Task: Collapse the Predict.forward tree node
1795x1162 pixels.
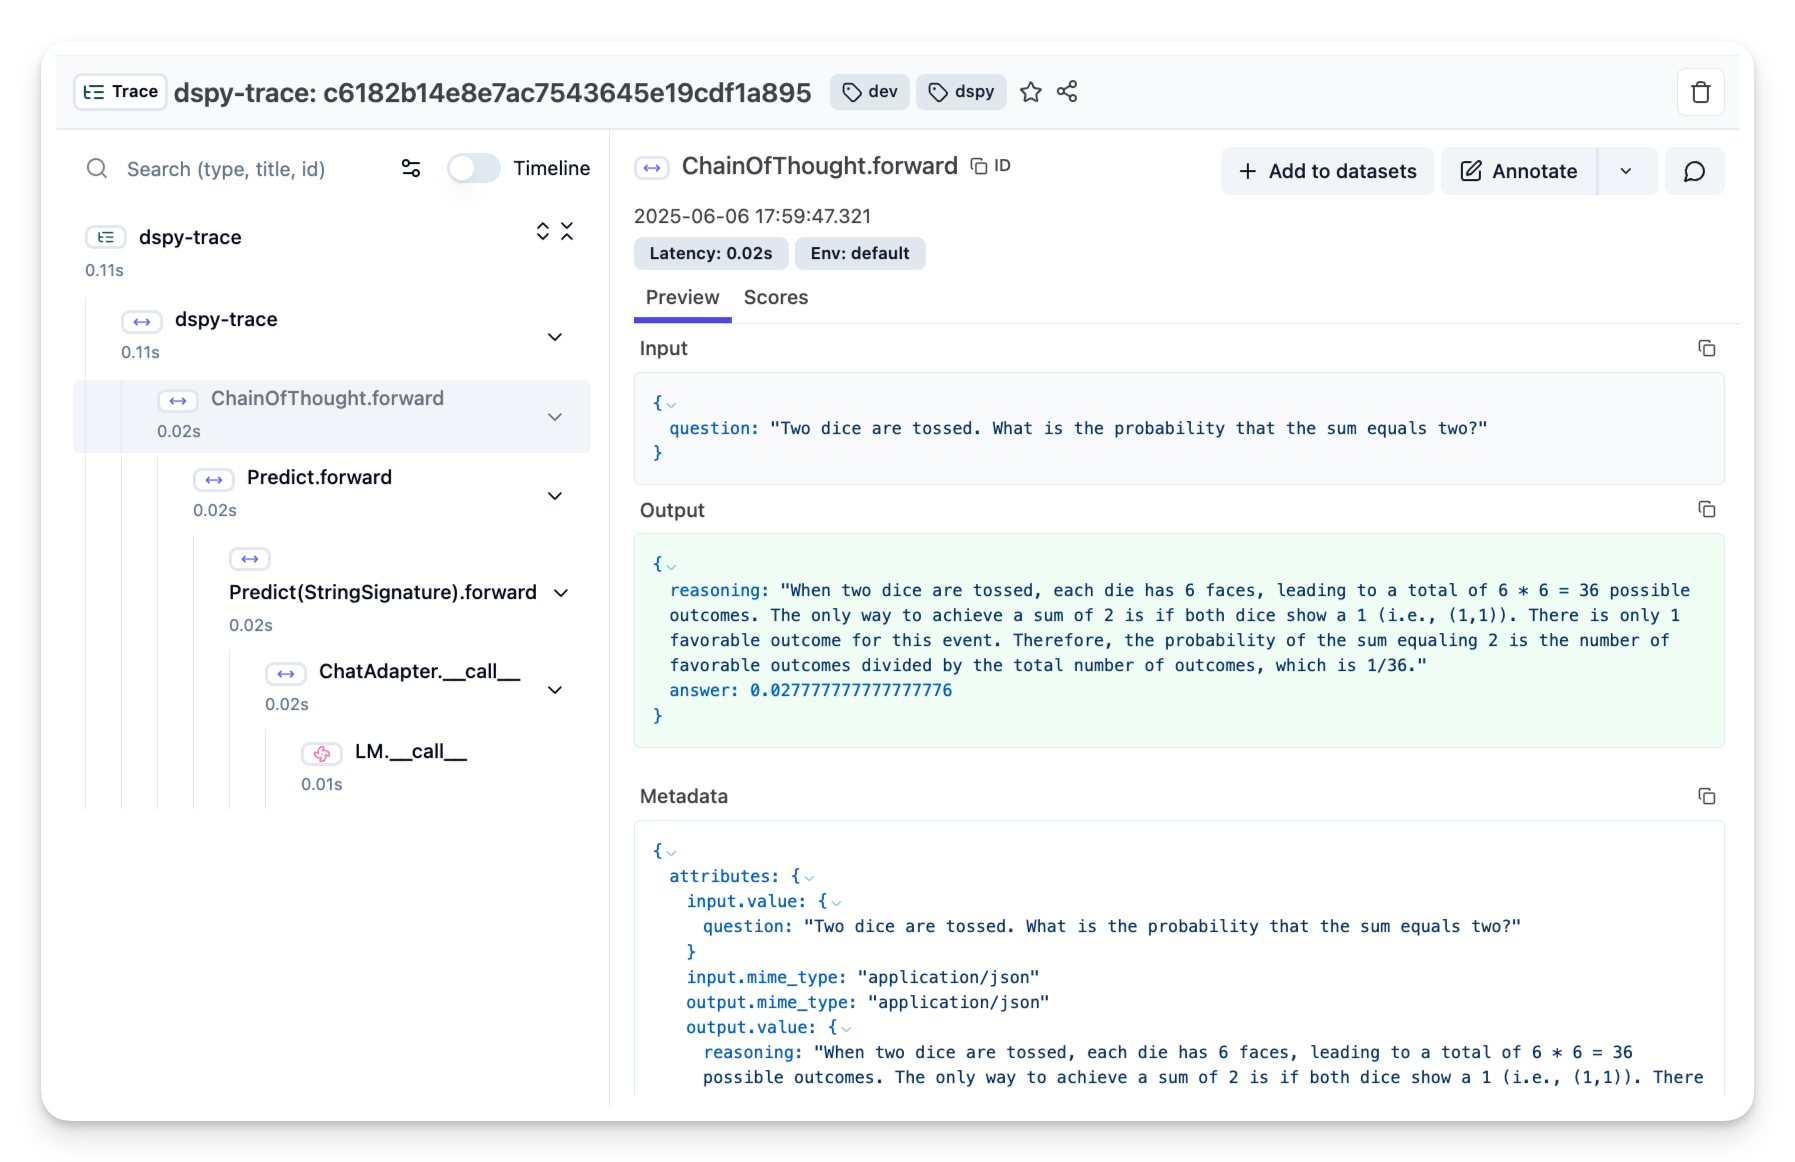Action: [x=555, y=496]
